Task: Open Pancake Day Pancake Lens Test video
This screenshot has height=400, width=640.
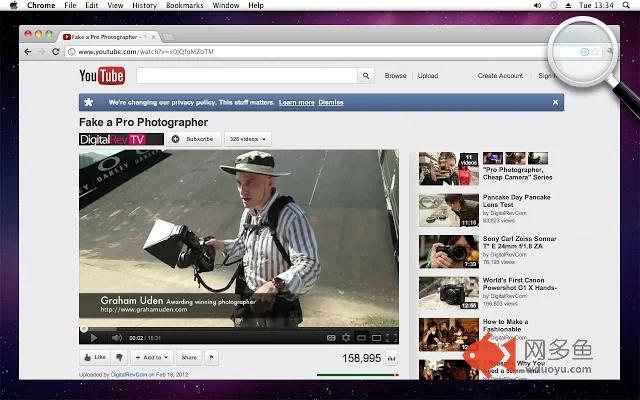Action: pyautogui.click(x=516, y=201)
